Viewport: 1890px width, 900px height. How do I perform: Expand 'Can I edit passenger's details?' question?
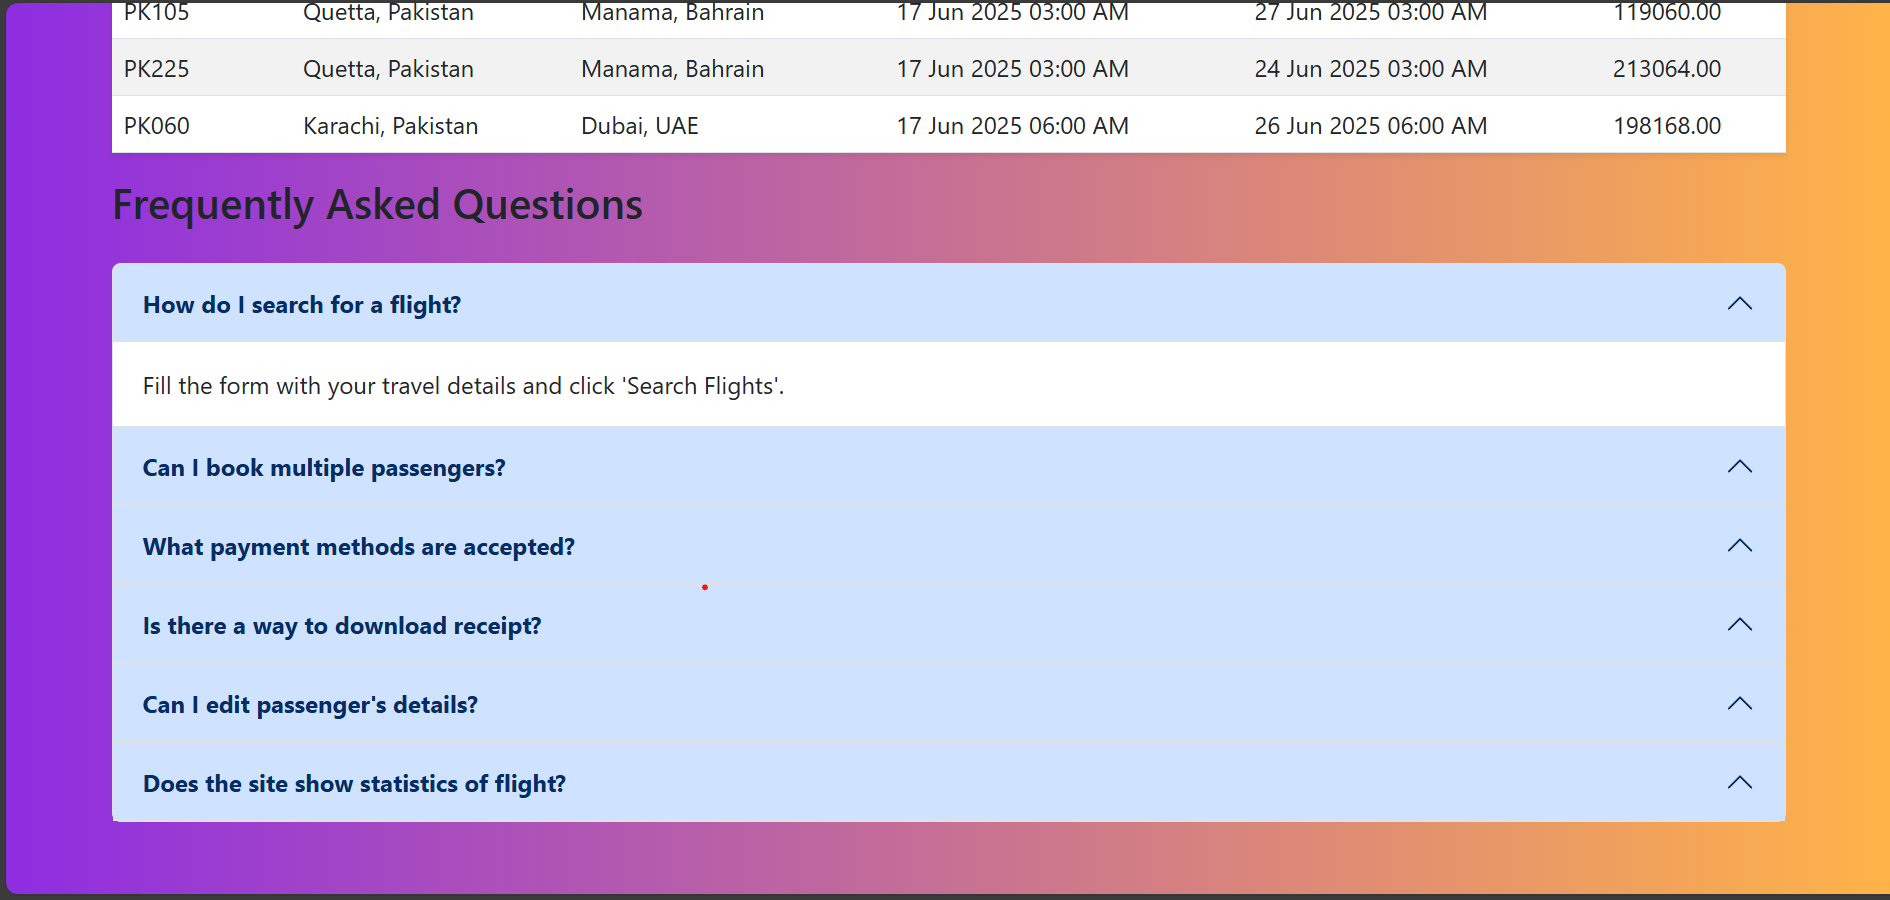(948, 704)
